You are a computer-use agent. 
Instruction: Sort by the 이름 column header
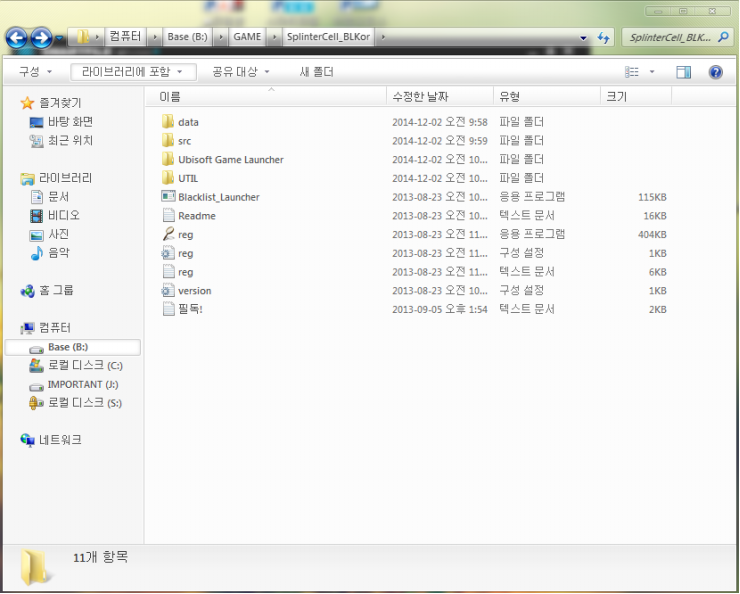pos(266,97)
